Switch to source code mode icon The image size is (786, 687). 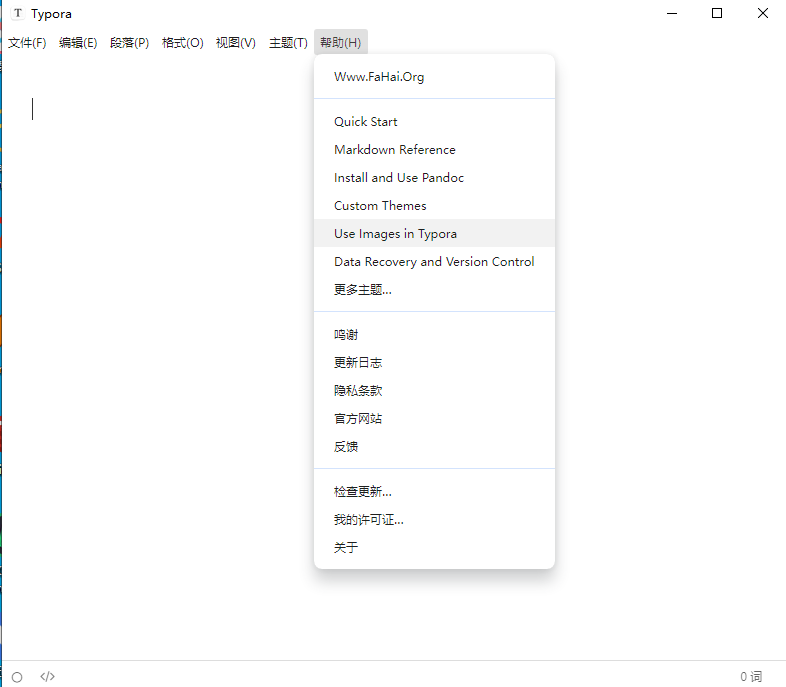[x=47, y=677]
